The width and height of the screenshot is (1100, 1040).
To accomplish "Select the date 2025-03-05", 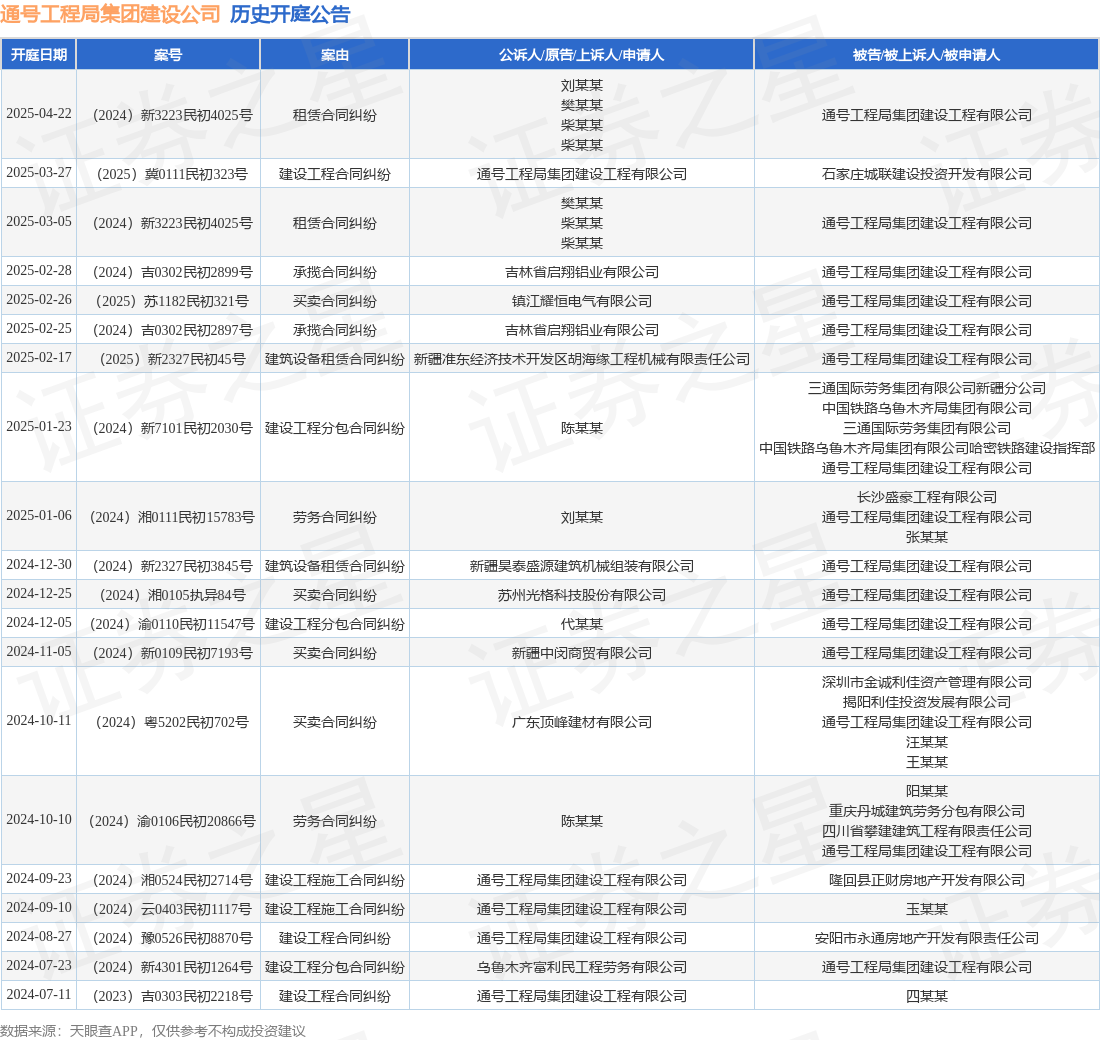I will [39, 222].
